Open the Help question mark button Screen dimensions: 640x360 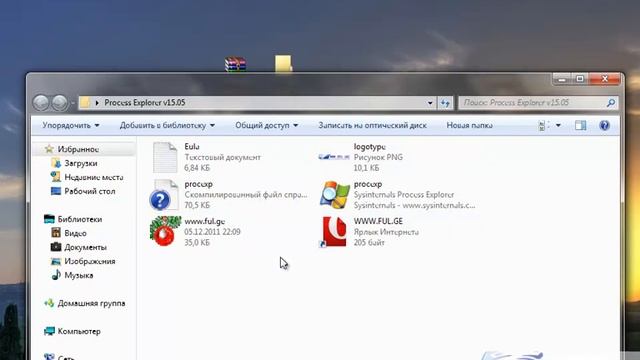click(x=604, y=125)
